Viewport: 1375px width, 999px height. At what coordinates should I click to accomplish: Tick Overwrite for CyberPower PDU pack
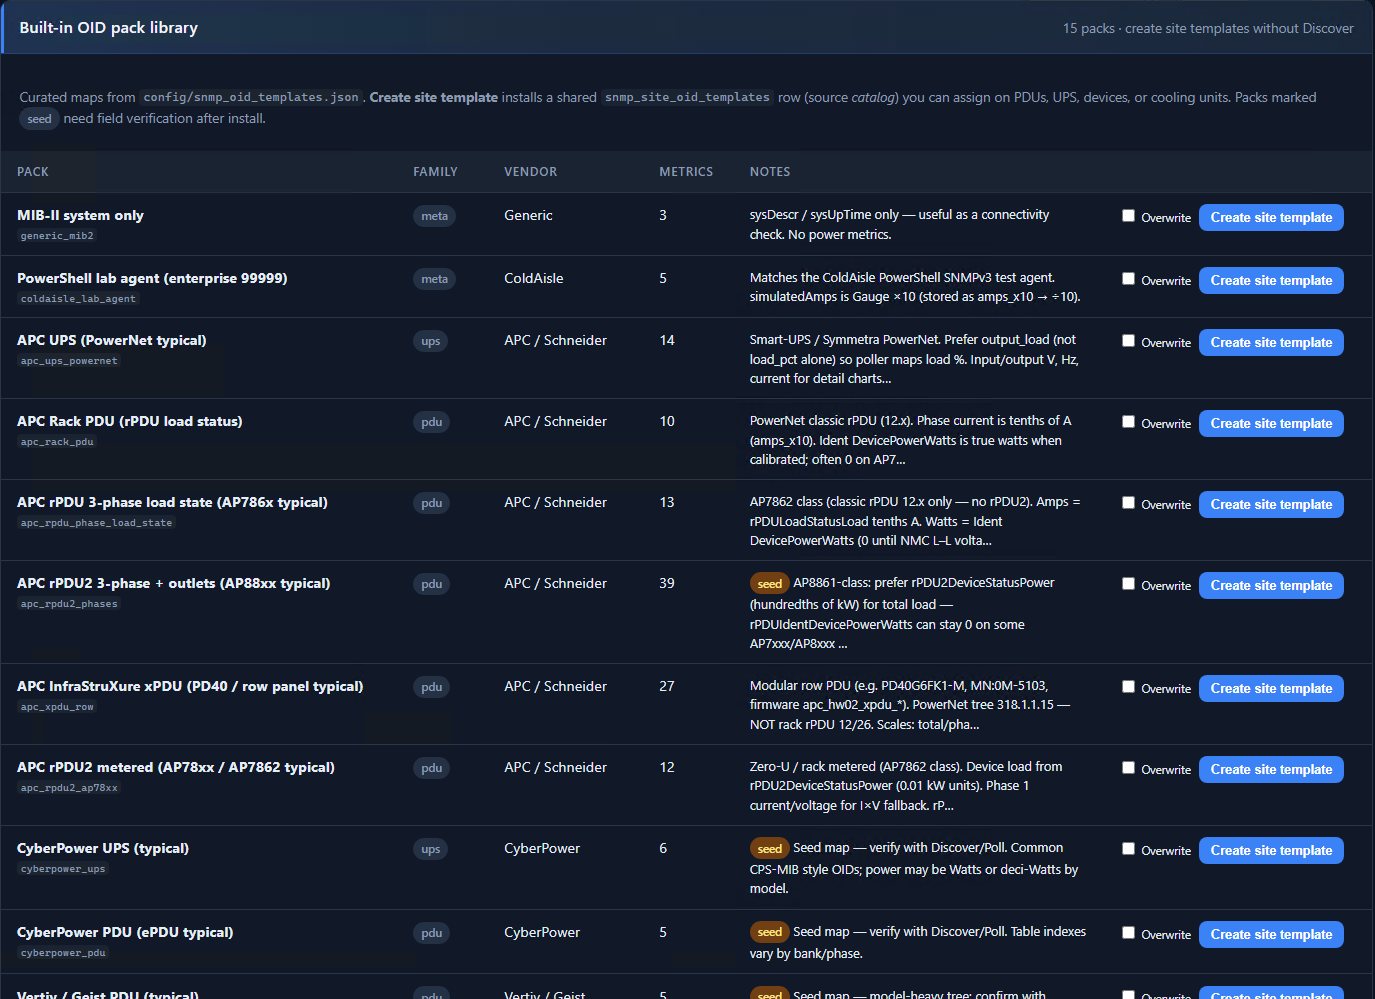(x=1128, y=933)
